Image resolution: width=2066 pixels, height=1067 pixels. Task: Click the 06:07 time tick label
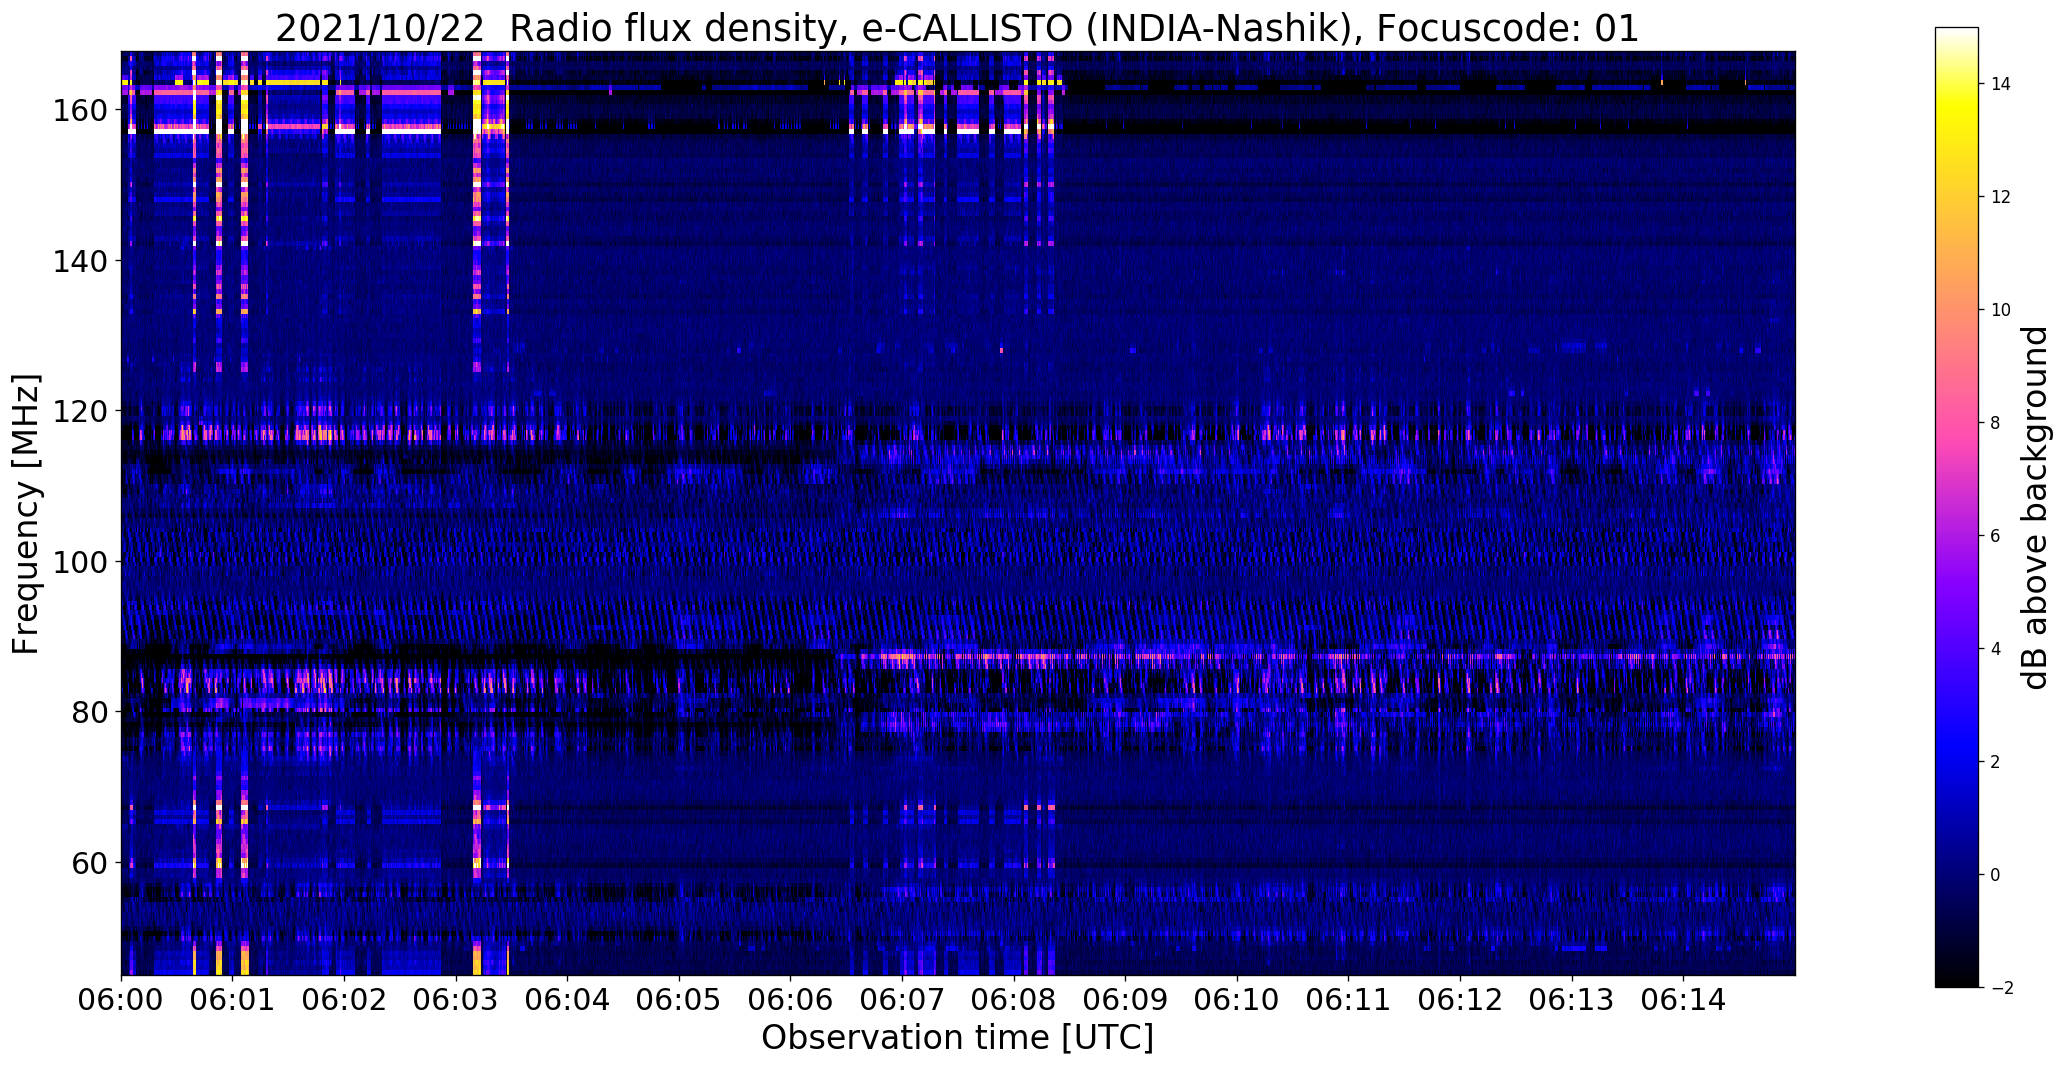click(x=903, y=1000)
